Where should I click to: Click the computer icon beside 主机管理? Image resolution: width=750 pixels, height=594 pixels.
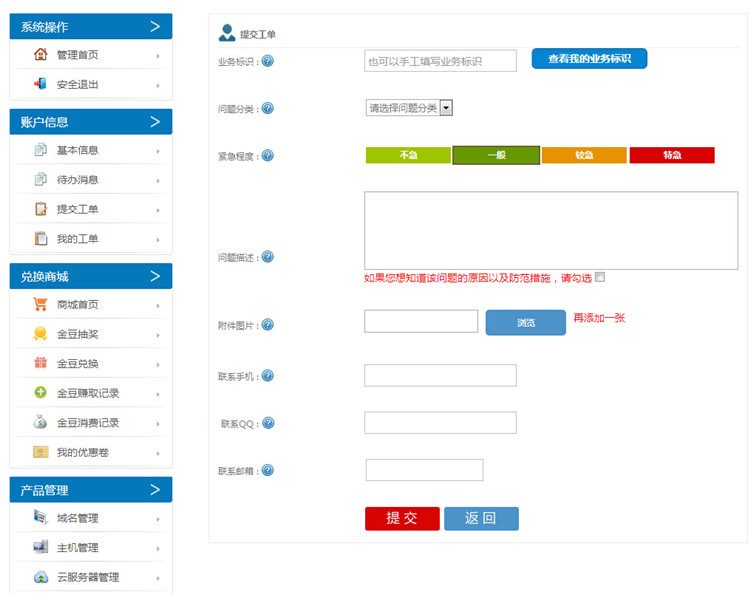pyautogui.click(x=41, y=547)
